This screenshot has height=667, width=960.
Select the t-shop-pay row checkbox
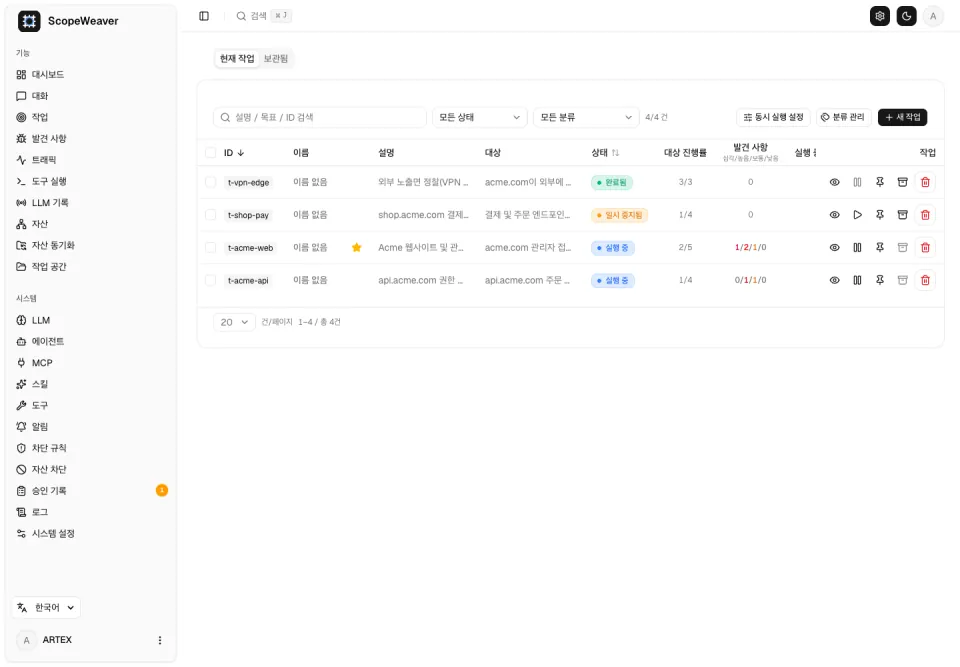211,215
